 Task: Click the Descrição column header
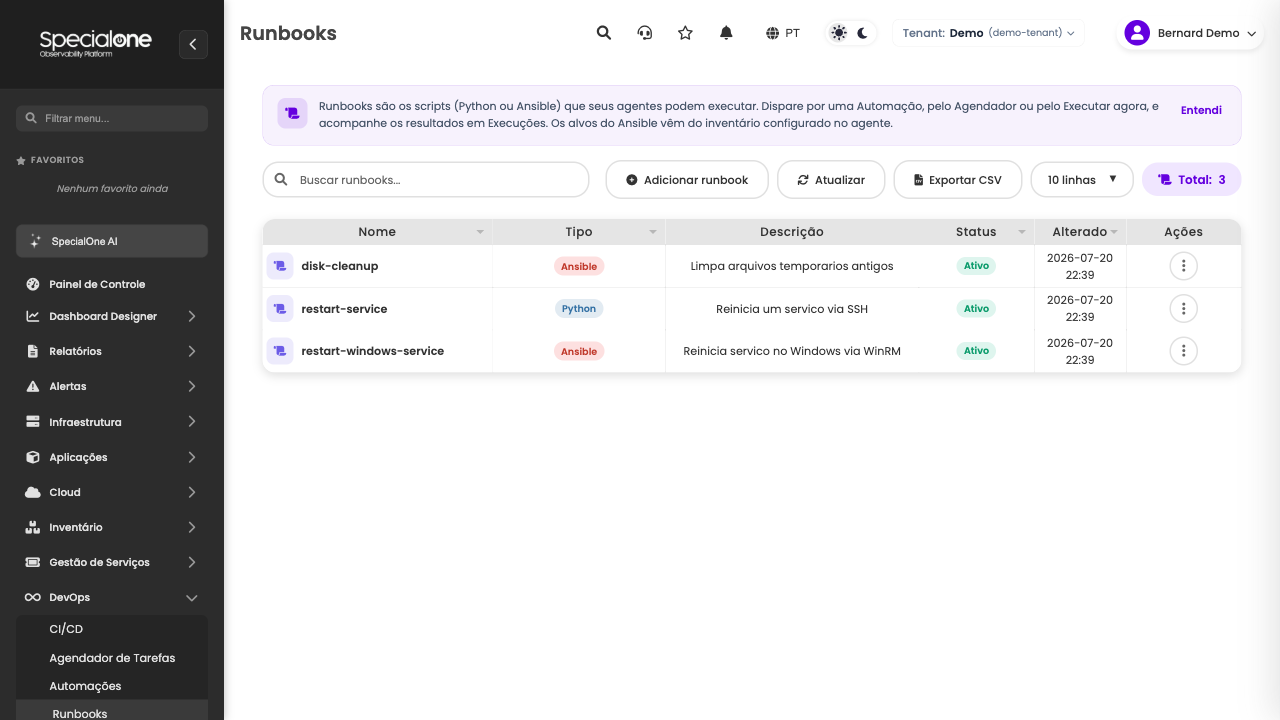(x=792, y=232)
